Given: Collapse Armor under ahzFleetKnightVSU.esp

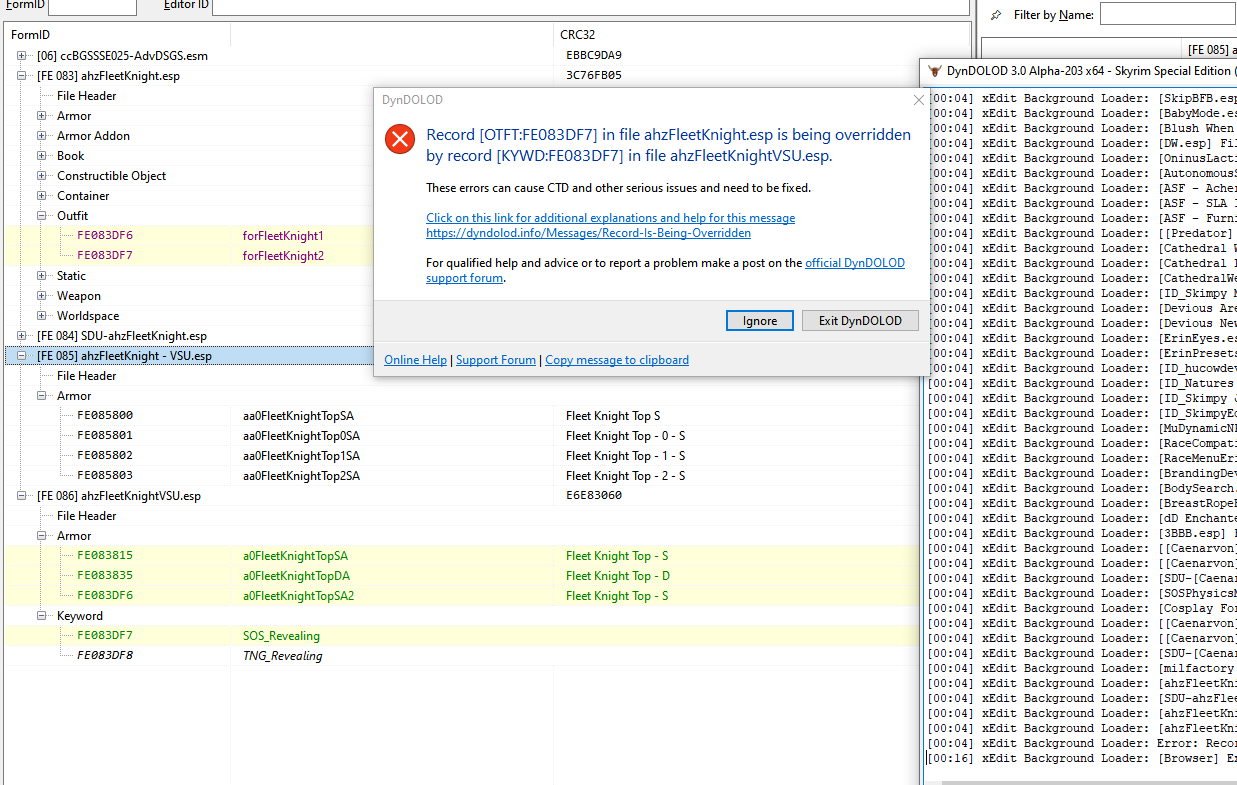Looking at the screenshot, I should coord(42,536).
